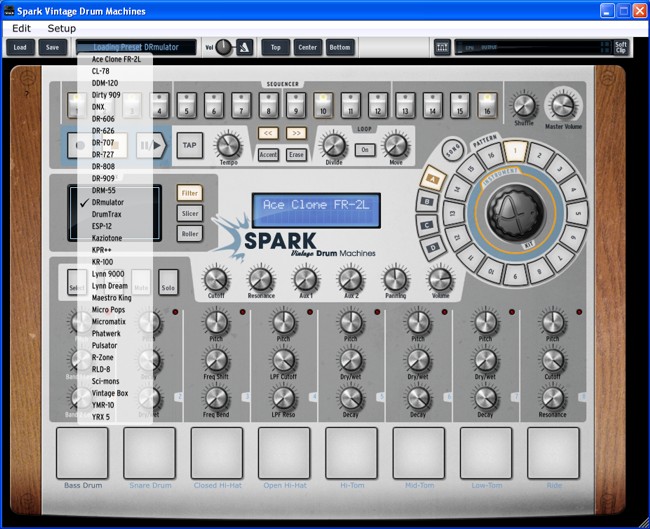Open the preset name dropdown field
This screenshot has height=529, width=650.
(x=136, y=47)
